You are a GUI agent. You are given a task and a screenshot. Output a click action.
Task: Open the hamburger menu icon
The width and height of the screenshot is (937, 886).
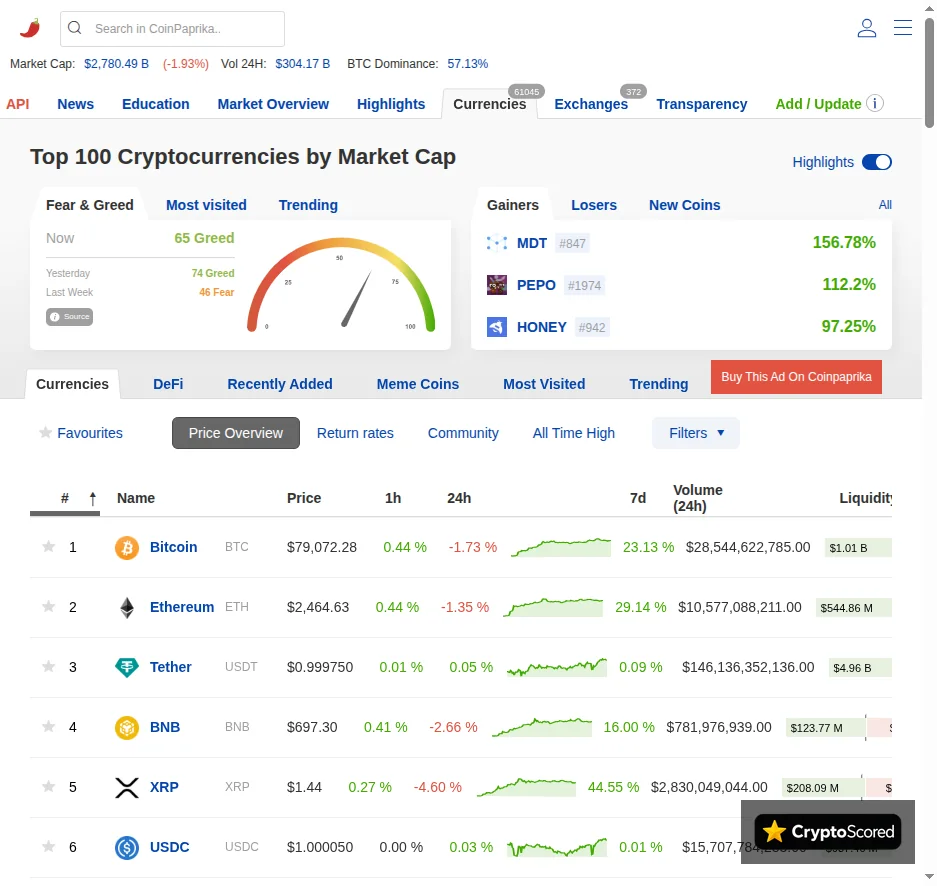pyautogui.click(x=902, y=27)
